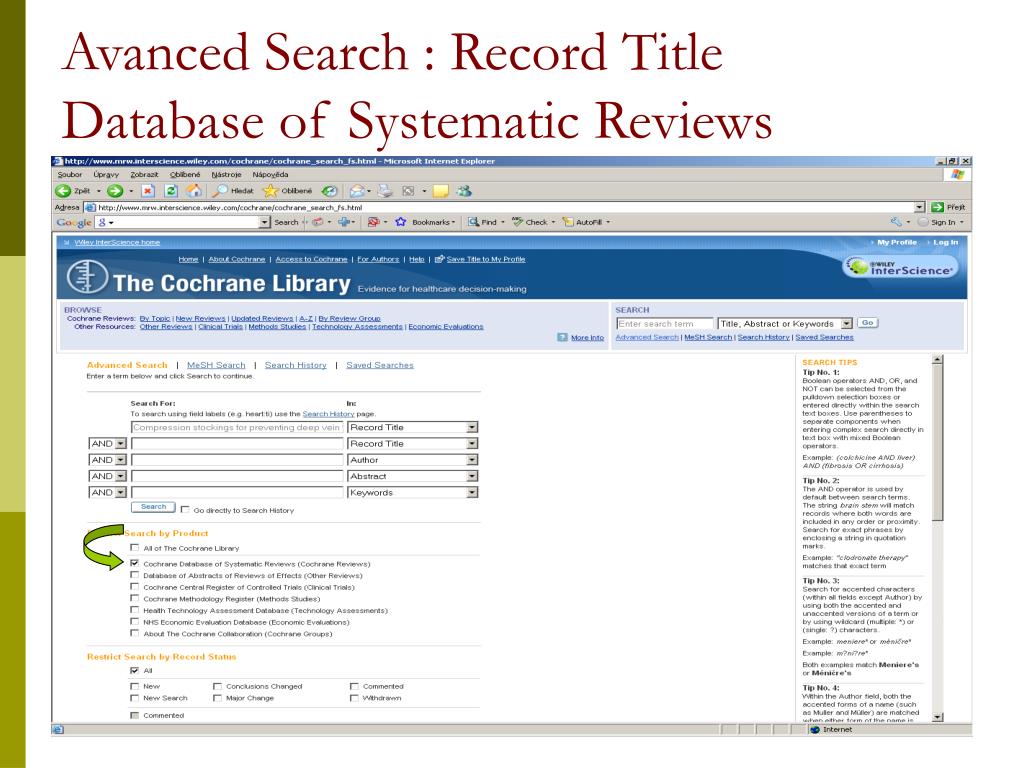Click the yellow Discuss note icon
1024x768 pixels.
(441, 191)
